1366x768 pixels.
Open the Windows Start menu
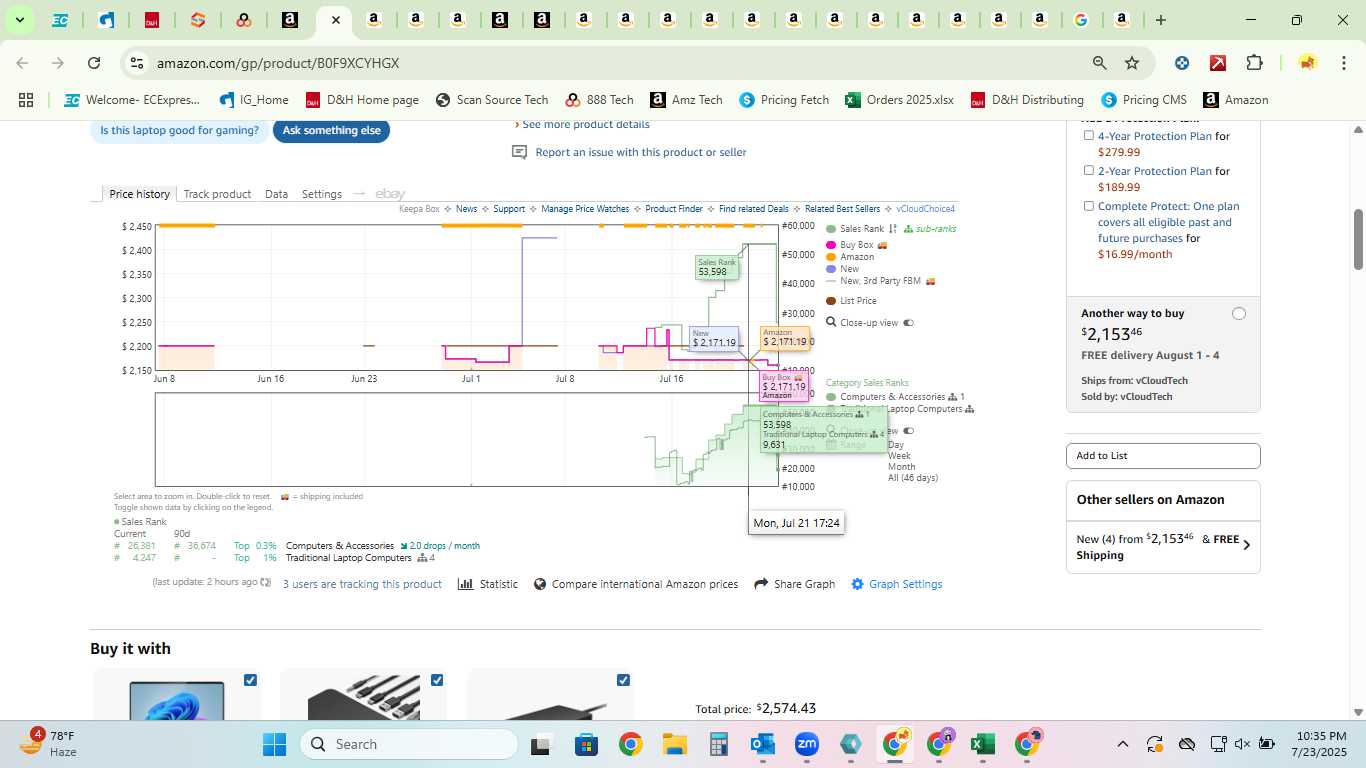coord(274,744)
